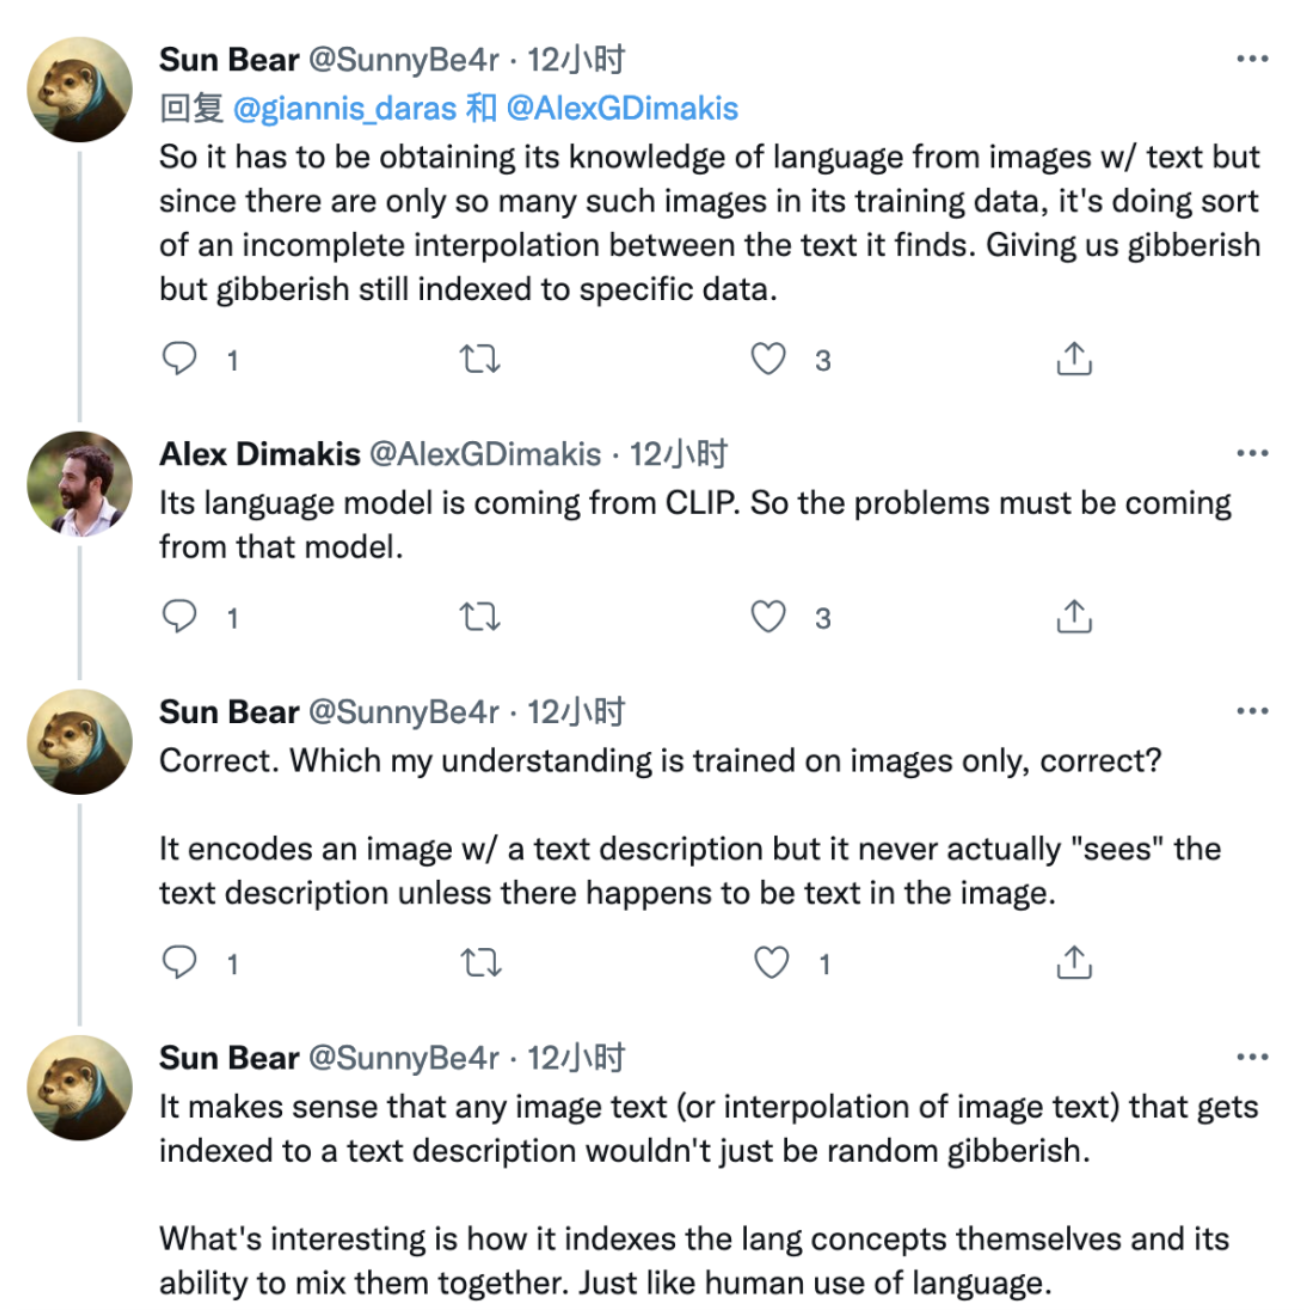Viewport: 1304px width, 1310px height.
Task: Click Sun Bear's avatar on the first tweet
Action: [79, 90]
